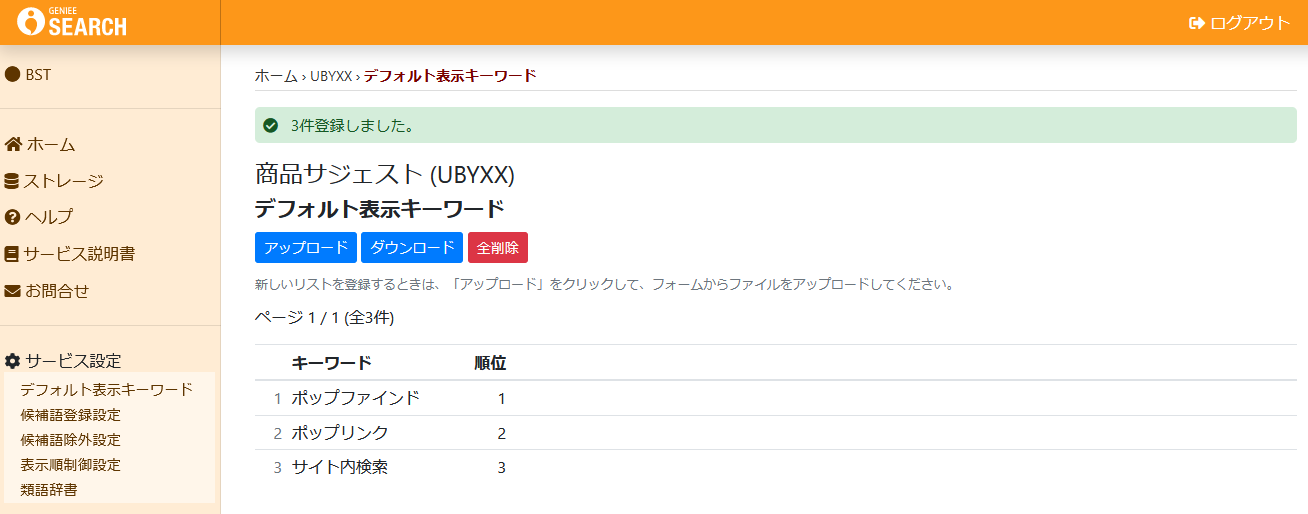
Task: Click the red 全削除 button
Action: (x=498, y=248)
